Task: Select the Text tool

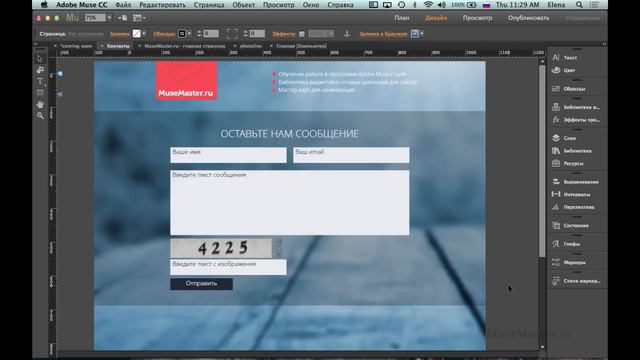Action: (40, 81)
